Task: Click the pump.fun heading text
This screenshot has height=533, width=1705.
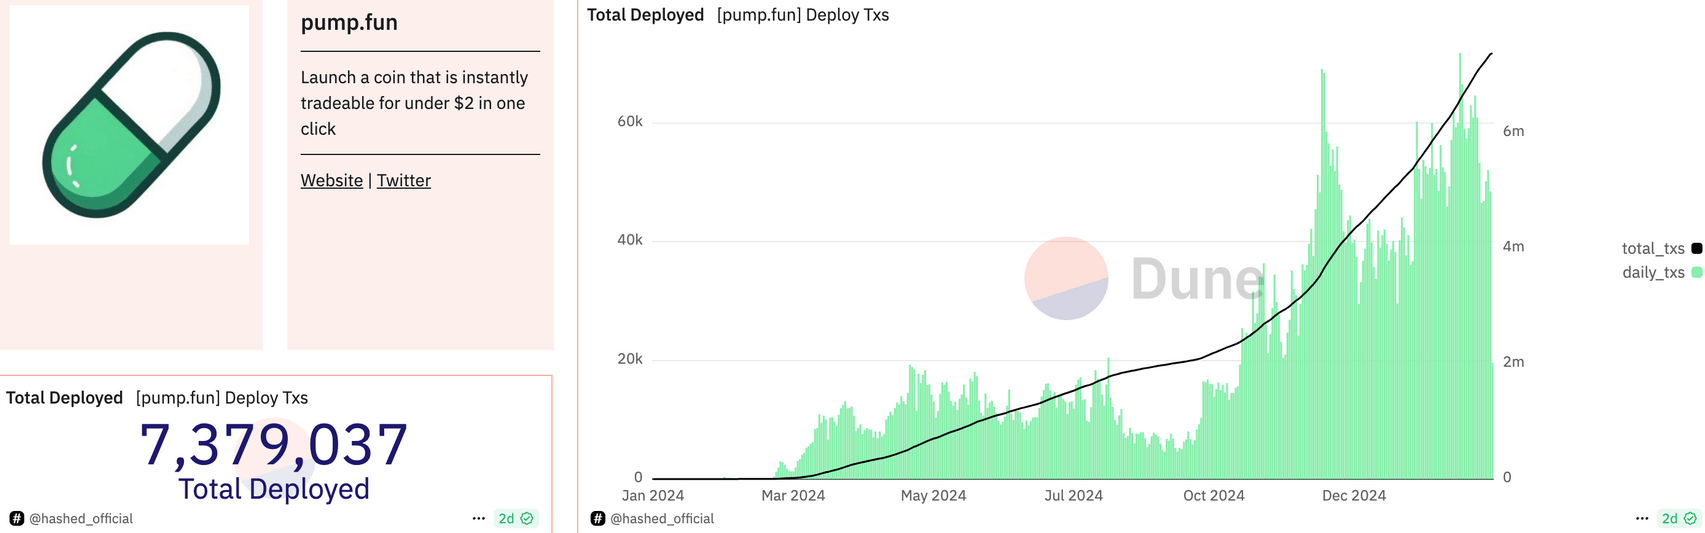Action: pos(349,23)
